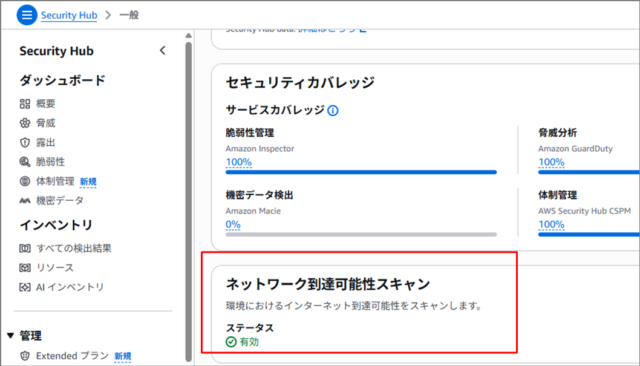Image resolution: width=640 pixels, height=366 pixels.
Task: Click the 新規 badge next to 体制管理
Action: coord(88,182)
